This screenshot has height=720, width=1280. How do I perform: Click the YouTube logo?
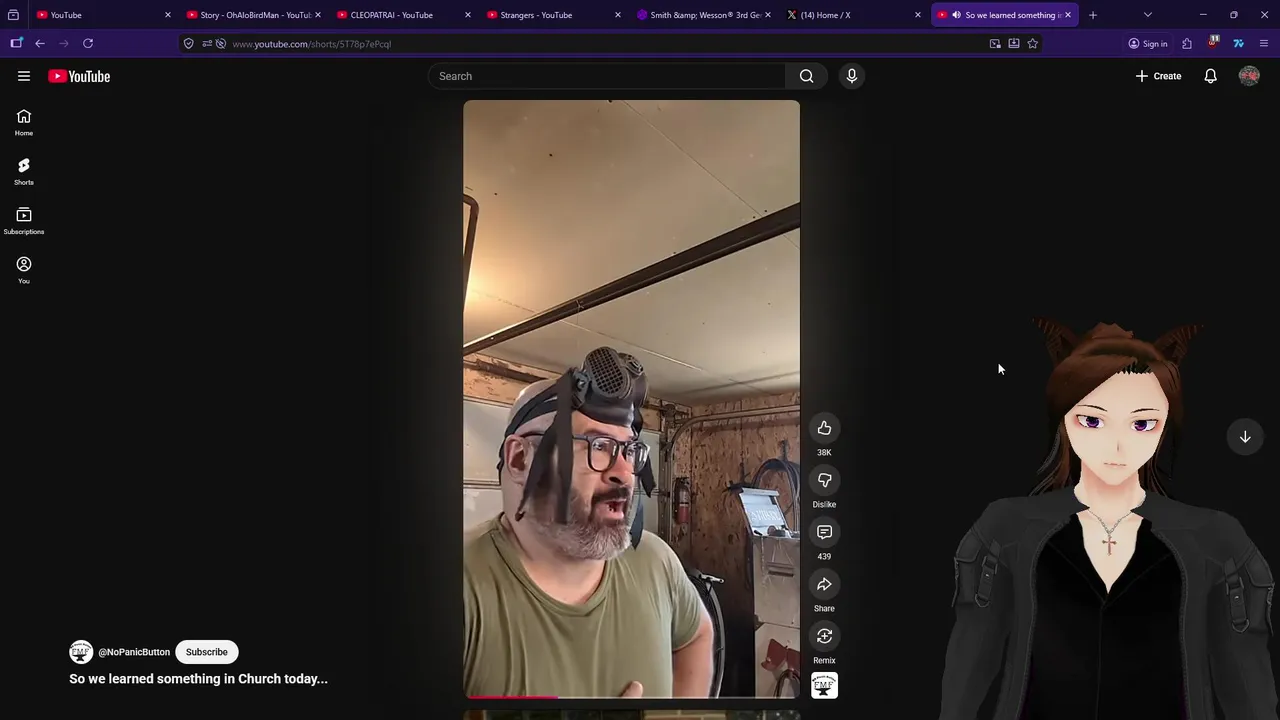(79, 76)
